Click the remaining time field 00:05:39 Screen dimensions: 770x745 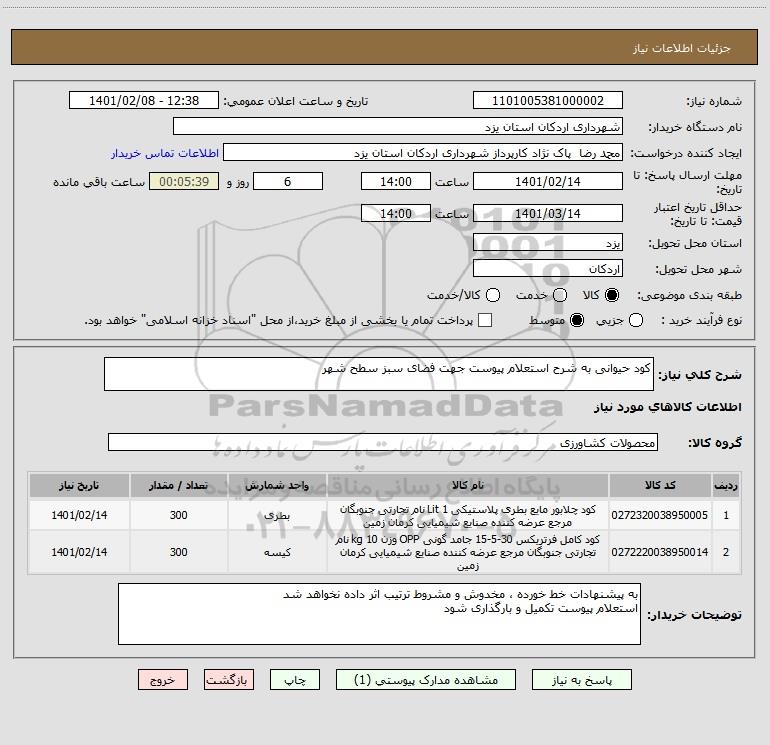(x=184, y=181)
